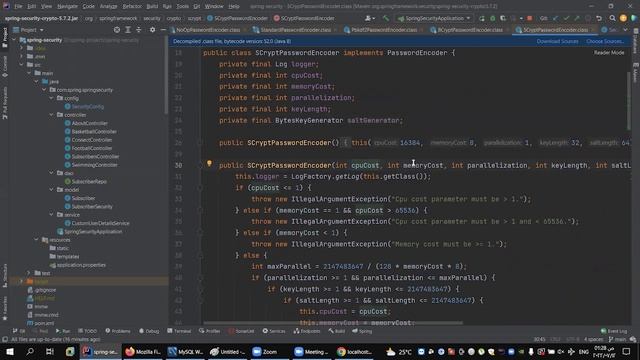Click the Git push arrow icon
The image size is (640, 360).
click(577, 18)
